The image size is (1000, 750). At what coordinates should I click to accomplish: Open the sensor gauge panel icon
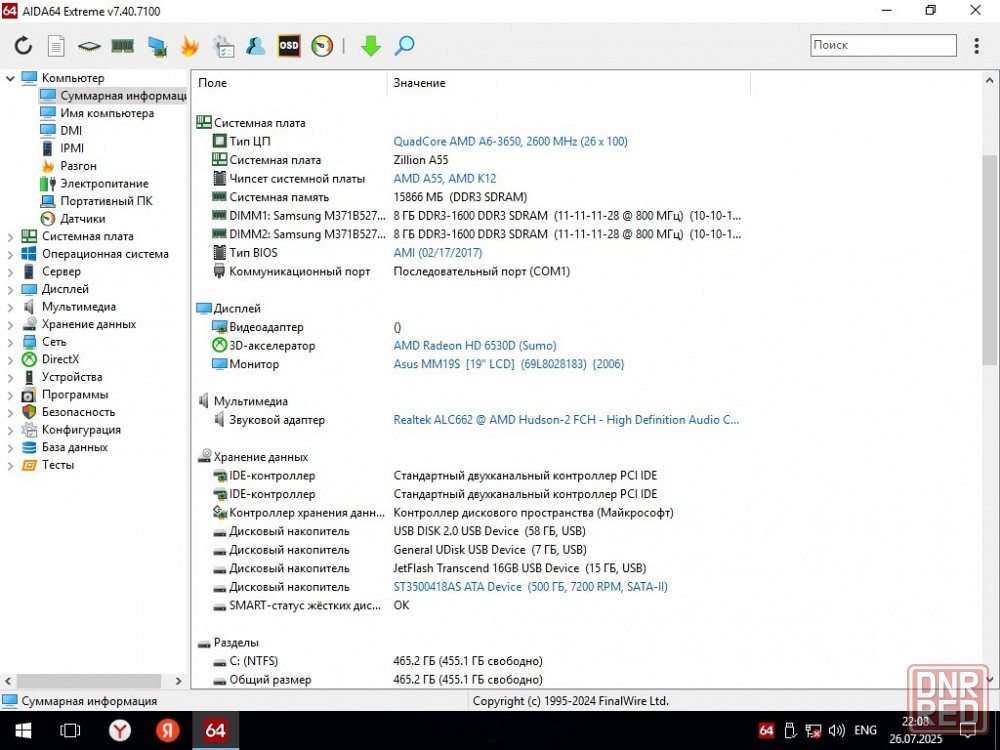tap(321, 46)
